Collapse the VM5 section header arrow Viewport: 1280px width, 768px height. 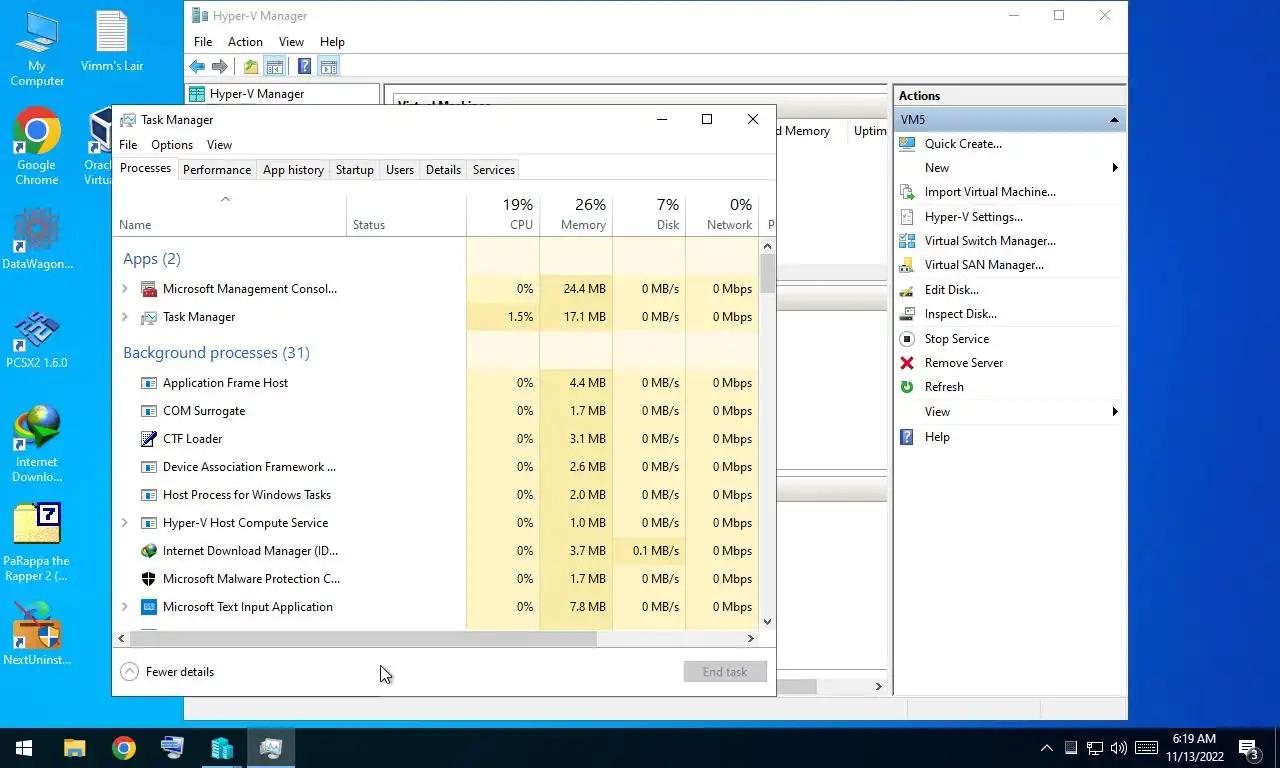(x=1114, y=120)
